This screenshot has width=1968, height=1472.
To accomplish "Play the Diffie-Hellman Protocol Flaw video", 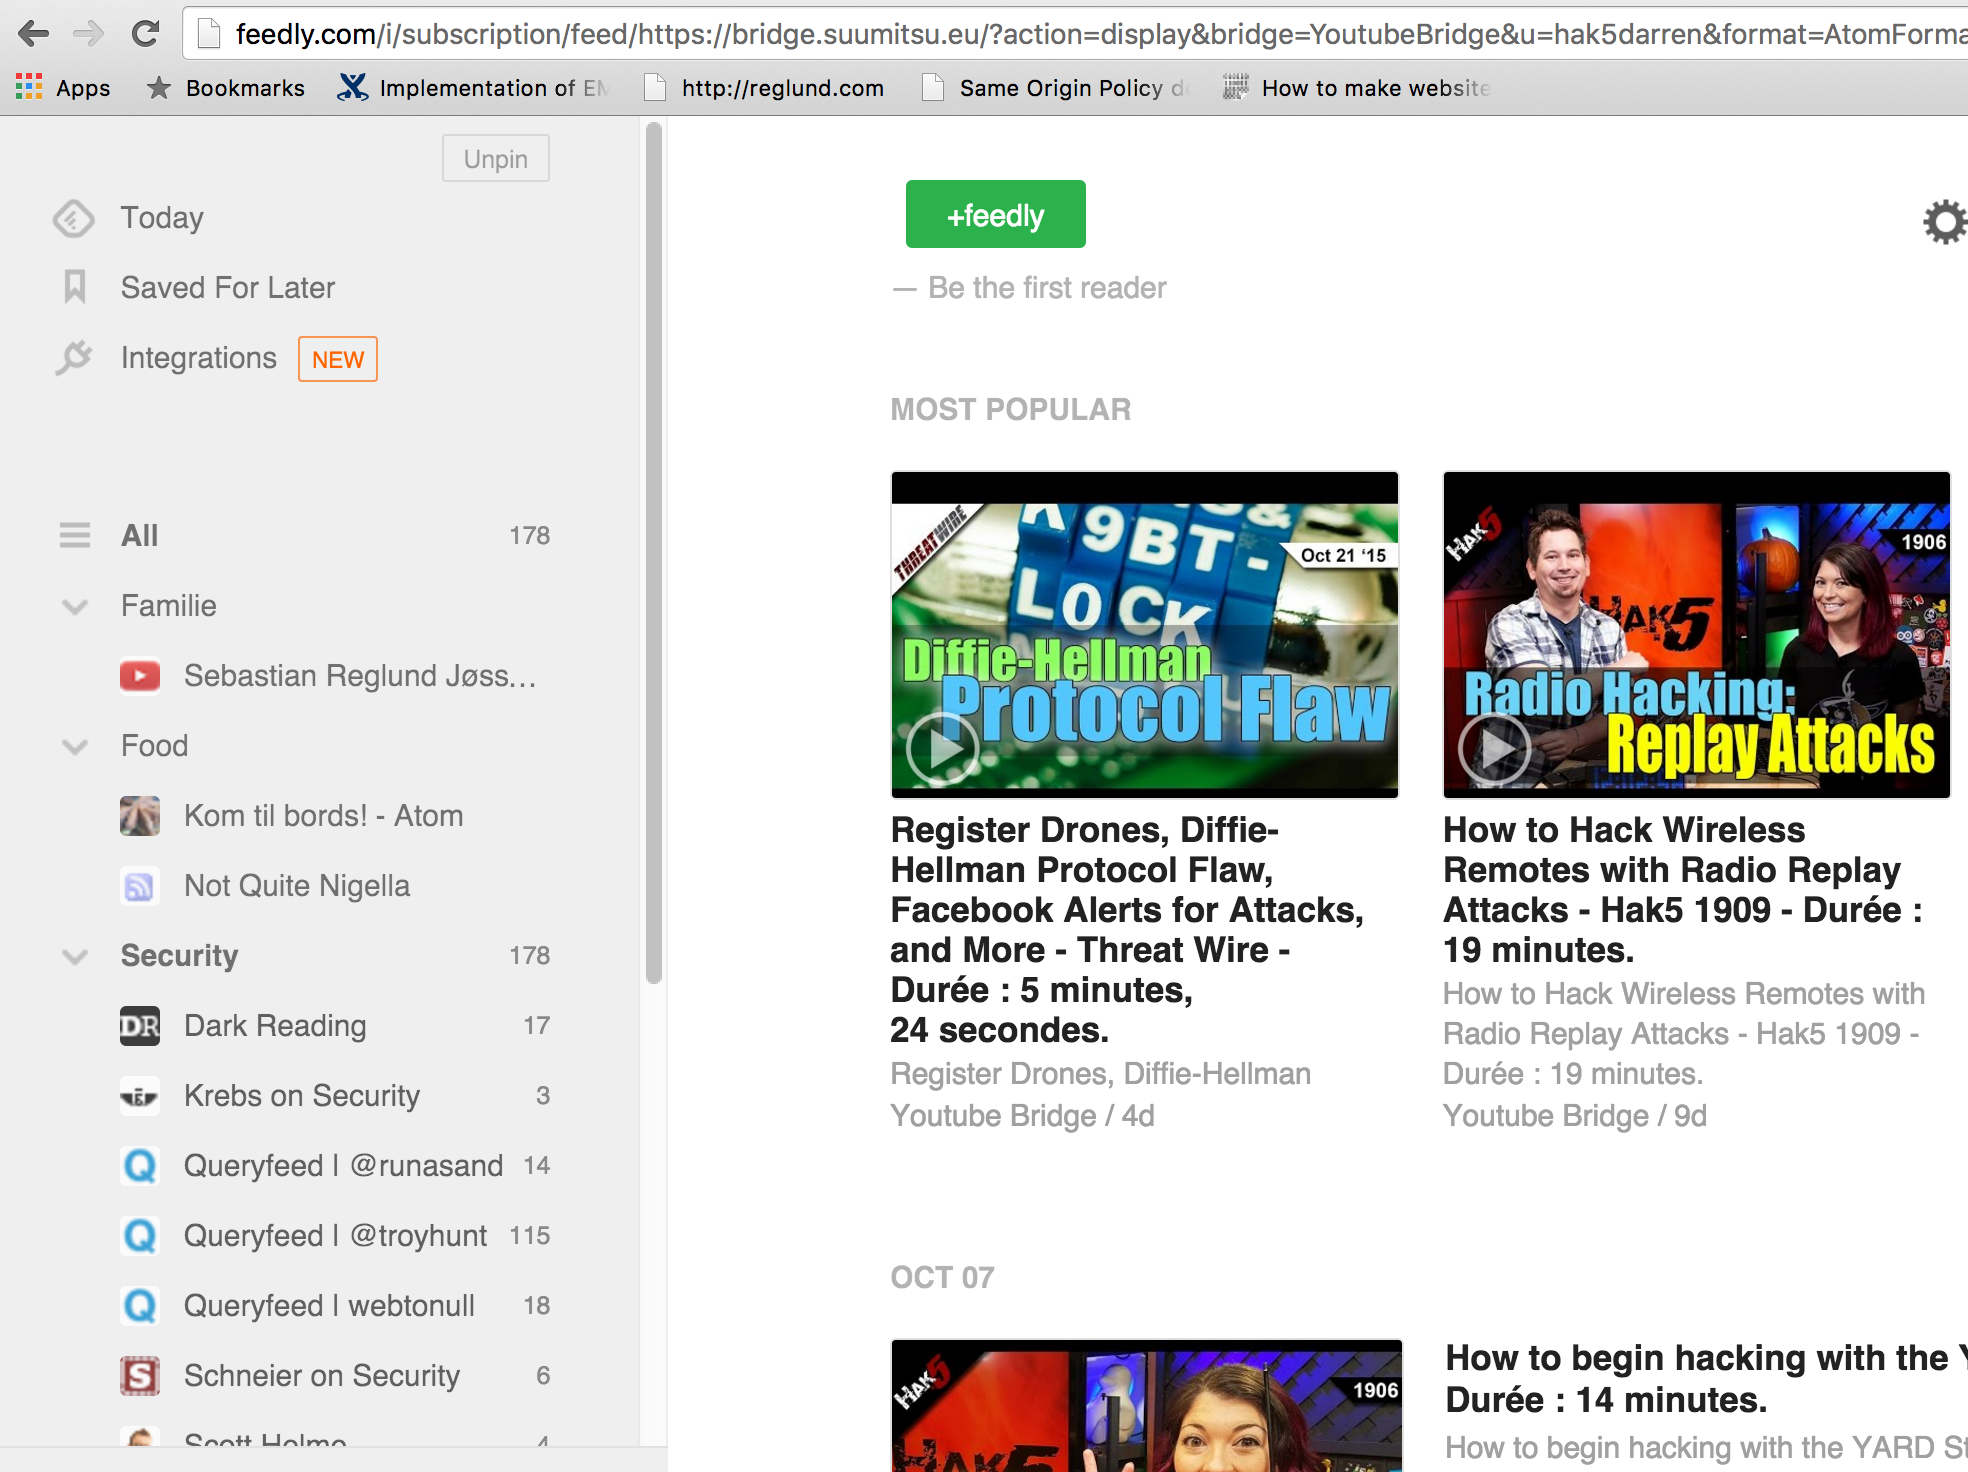I will pyautogui.click(x=942, y=748).
